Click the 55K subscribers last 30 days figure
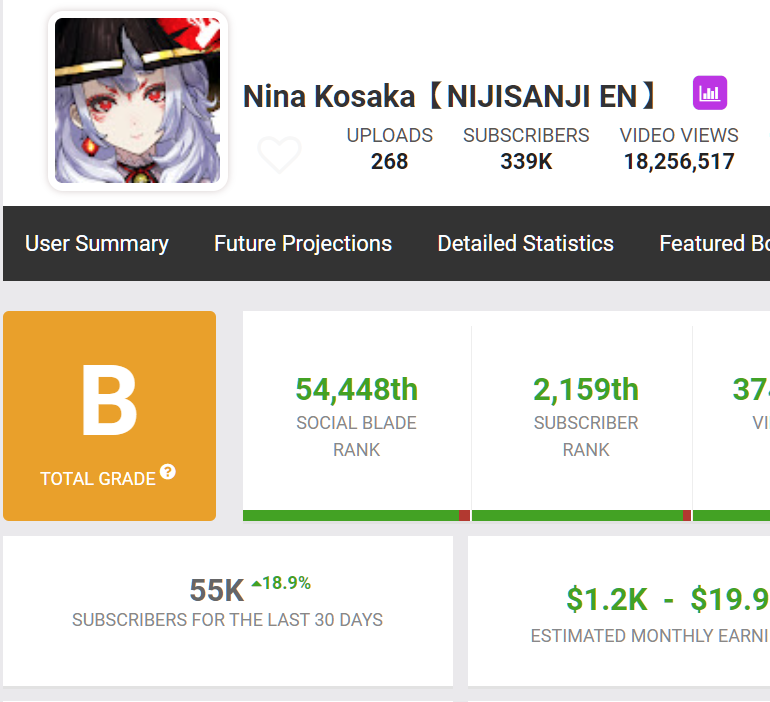The width and height of the screenshot is (770, 702). 217,591
